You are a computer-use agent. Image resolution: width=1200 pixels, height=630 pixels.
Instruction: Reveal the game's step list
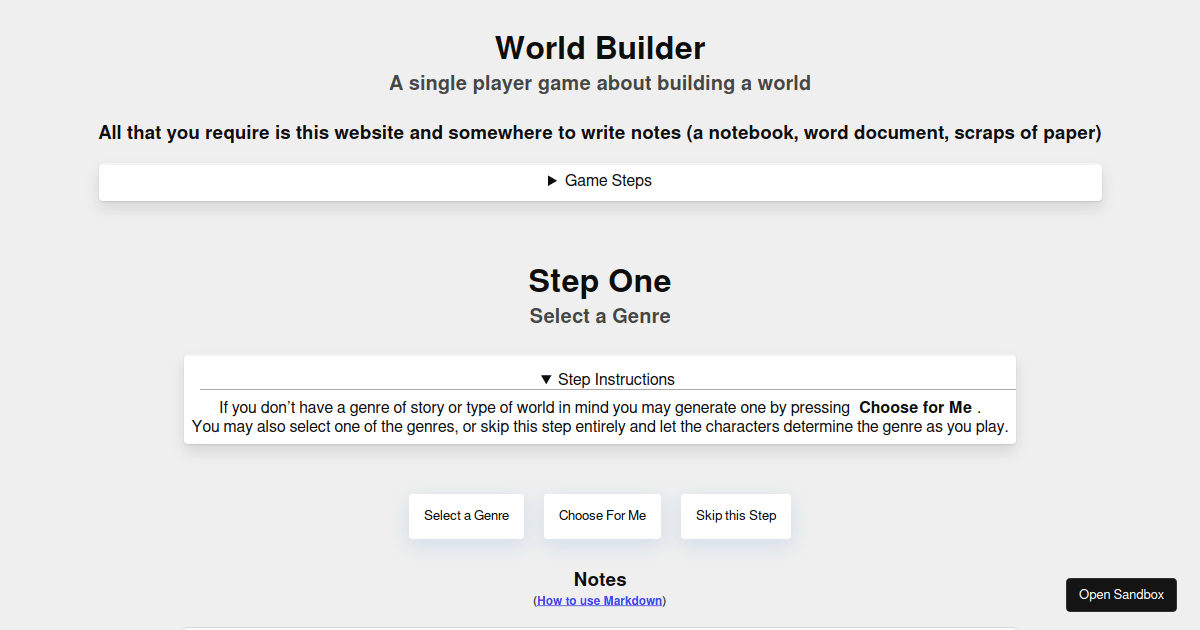(x=599, y=181)
